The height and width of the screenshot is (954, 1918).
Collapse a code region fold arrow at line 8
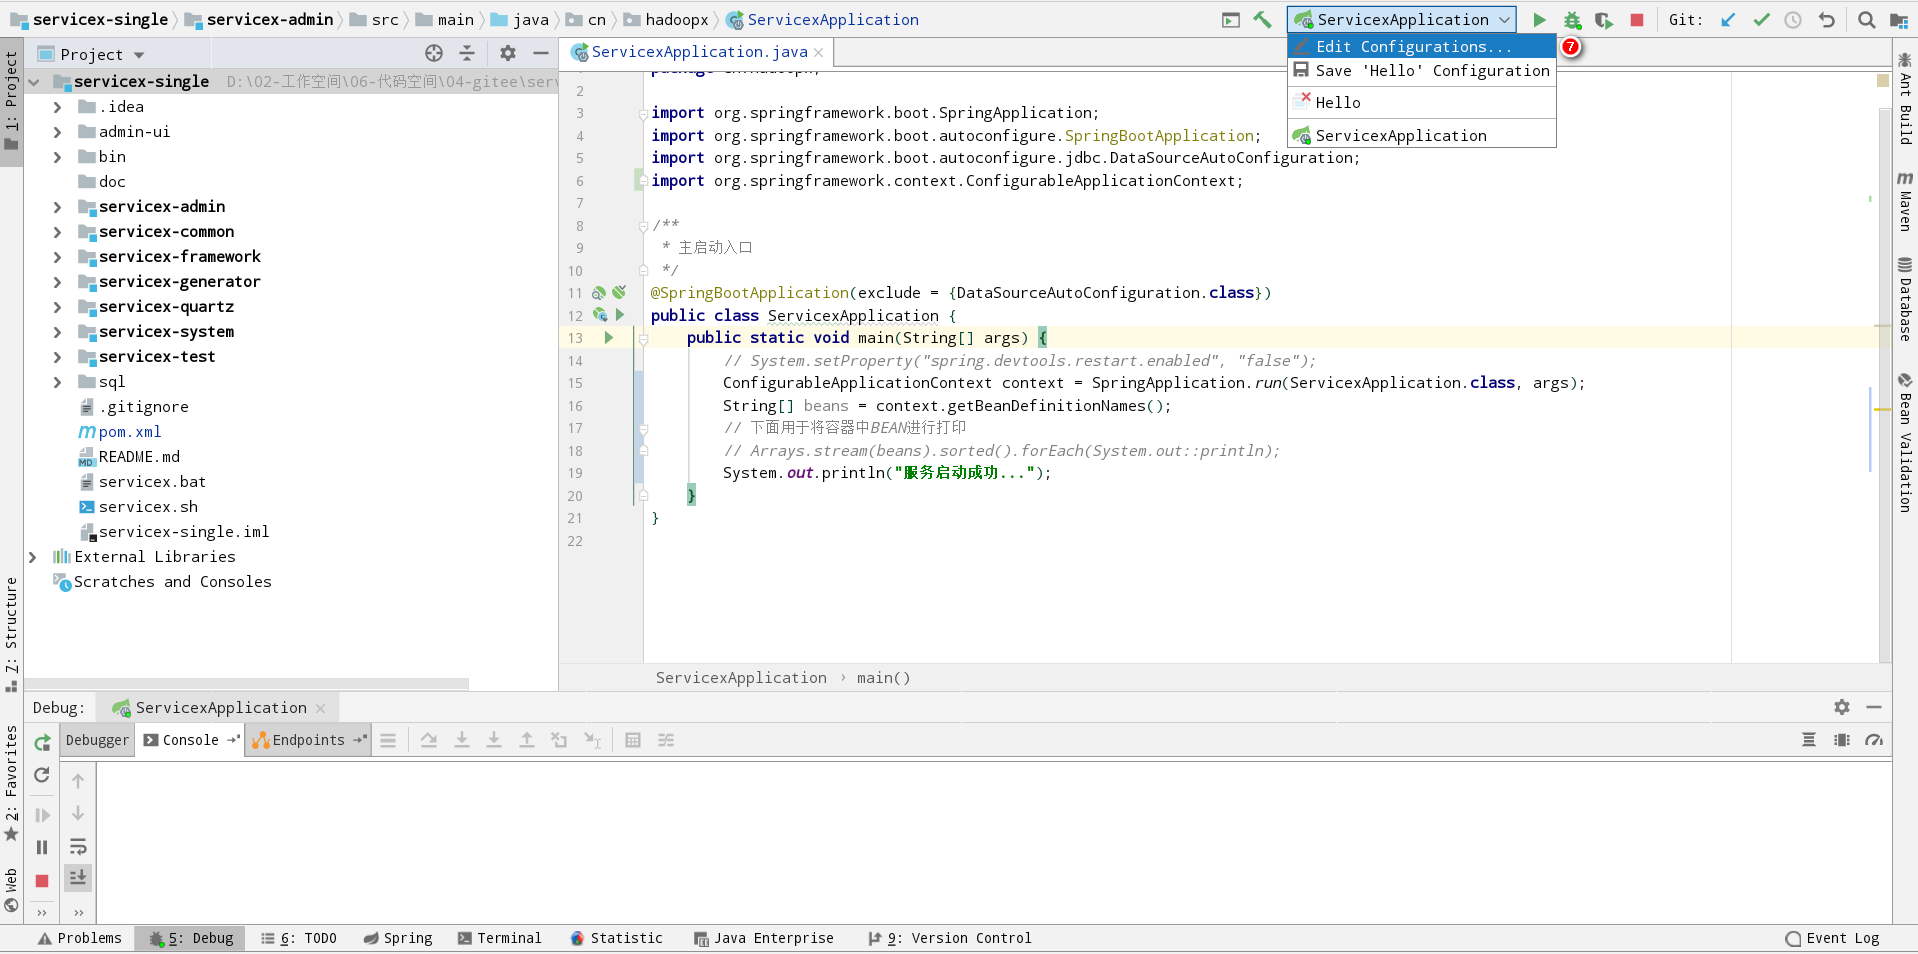pyautogui.click(x=643, y=226)
